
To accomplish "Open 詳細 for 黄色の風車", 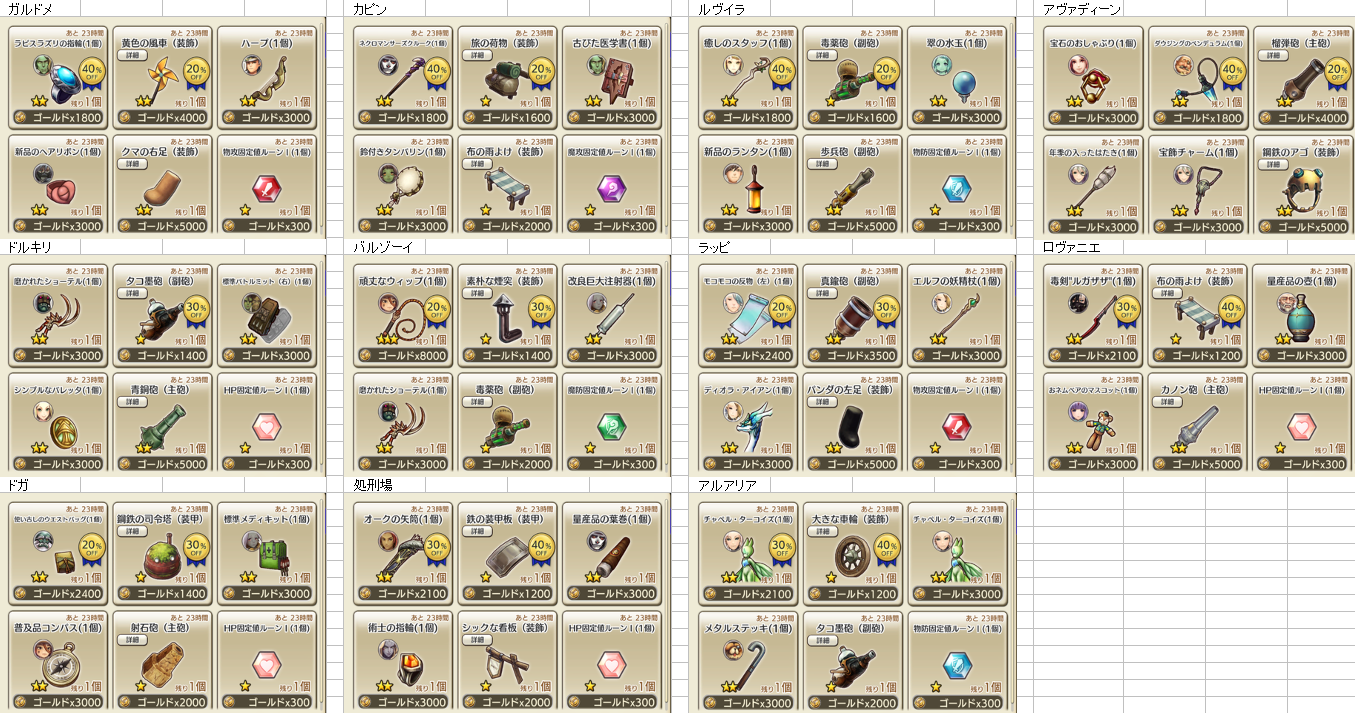I will click(x=133, y=56).
